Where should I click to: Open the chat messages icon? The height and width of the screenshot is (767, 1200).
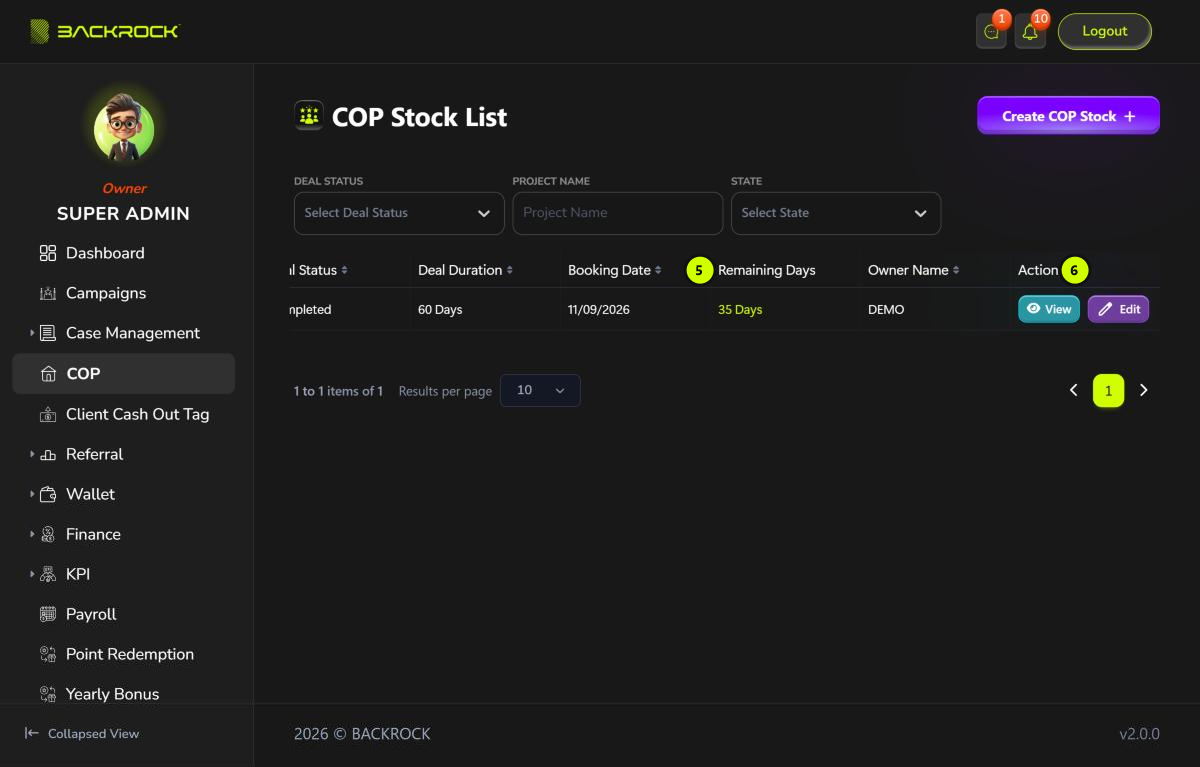pos(991,32)
